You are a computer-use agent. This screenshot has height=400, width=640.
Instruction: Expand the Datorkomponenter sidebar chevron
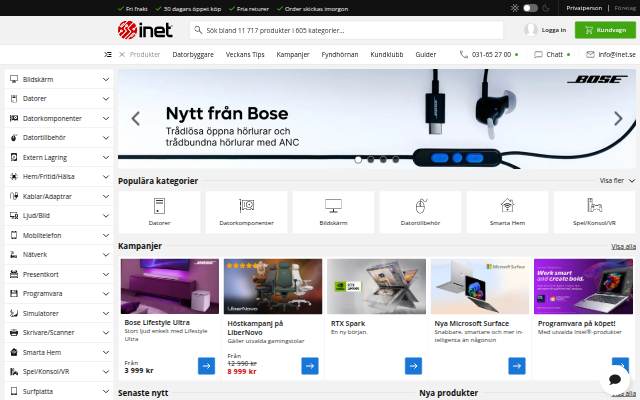(106, 118)
